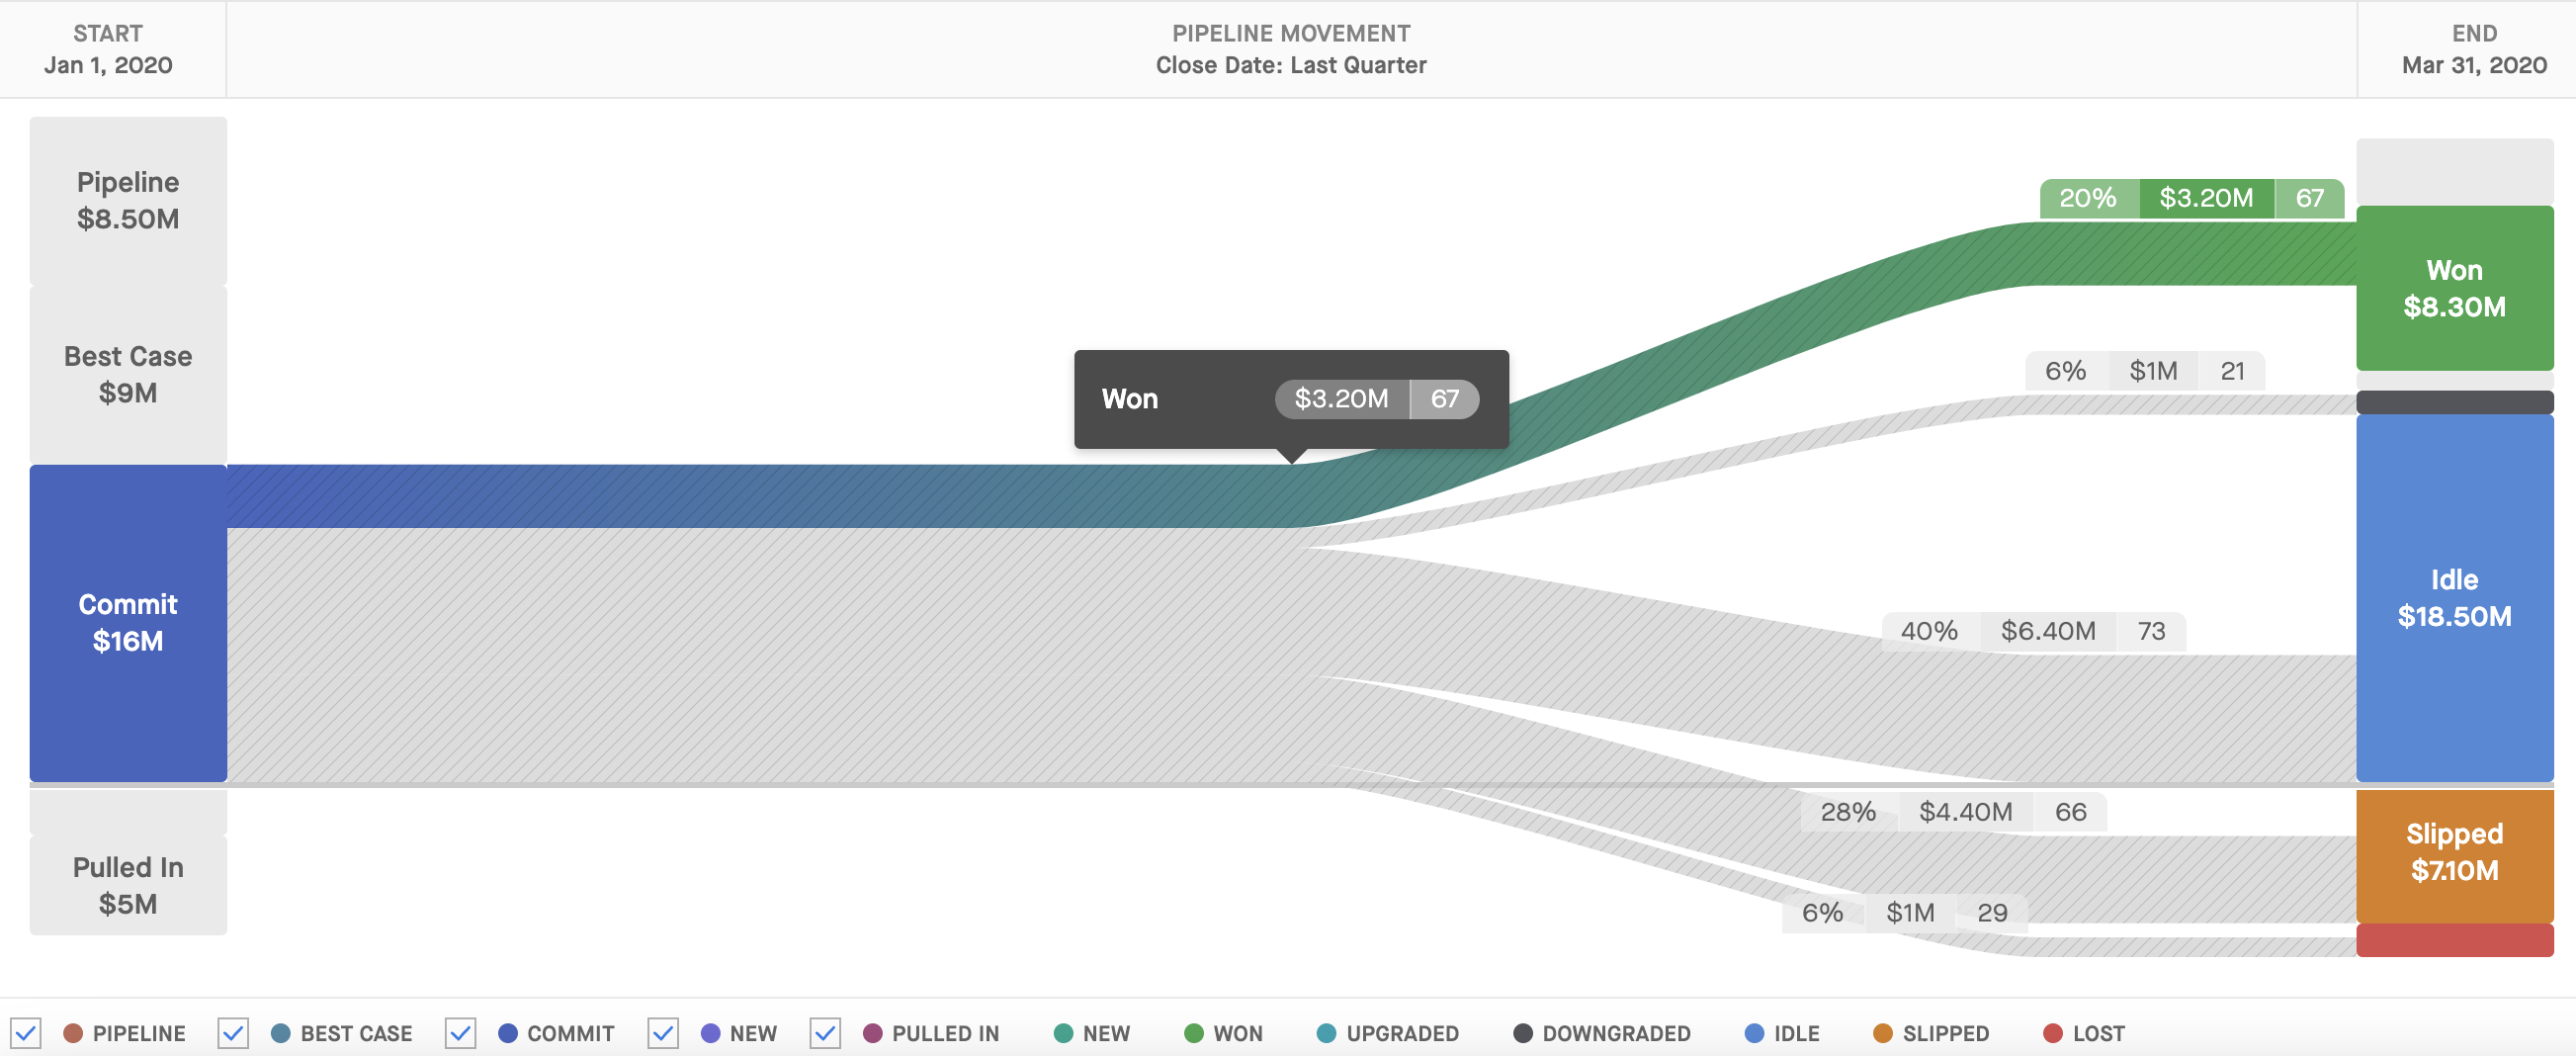
Task: Click the Won $3.20M tooltip
Action: click(x=1291, y=399)
